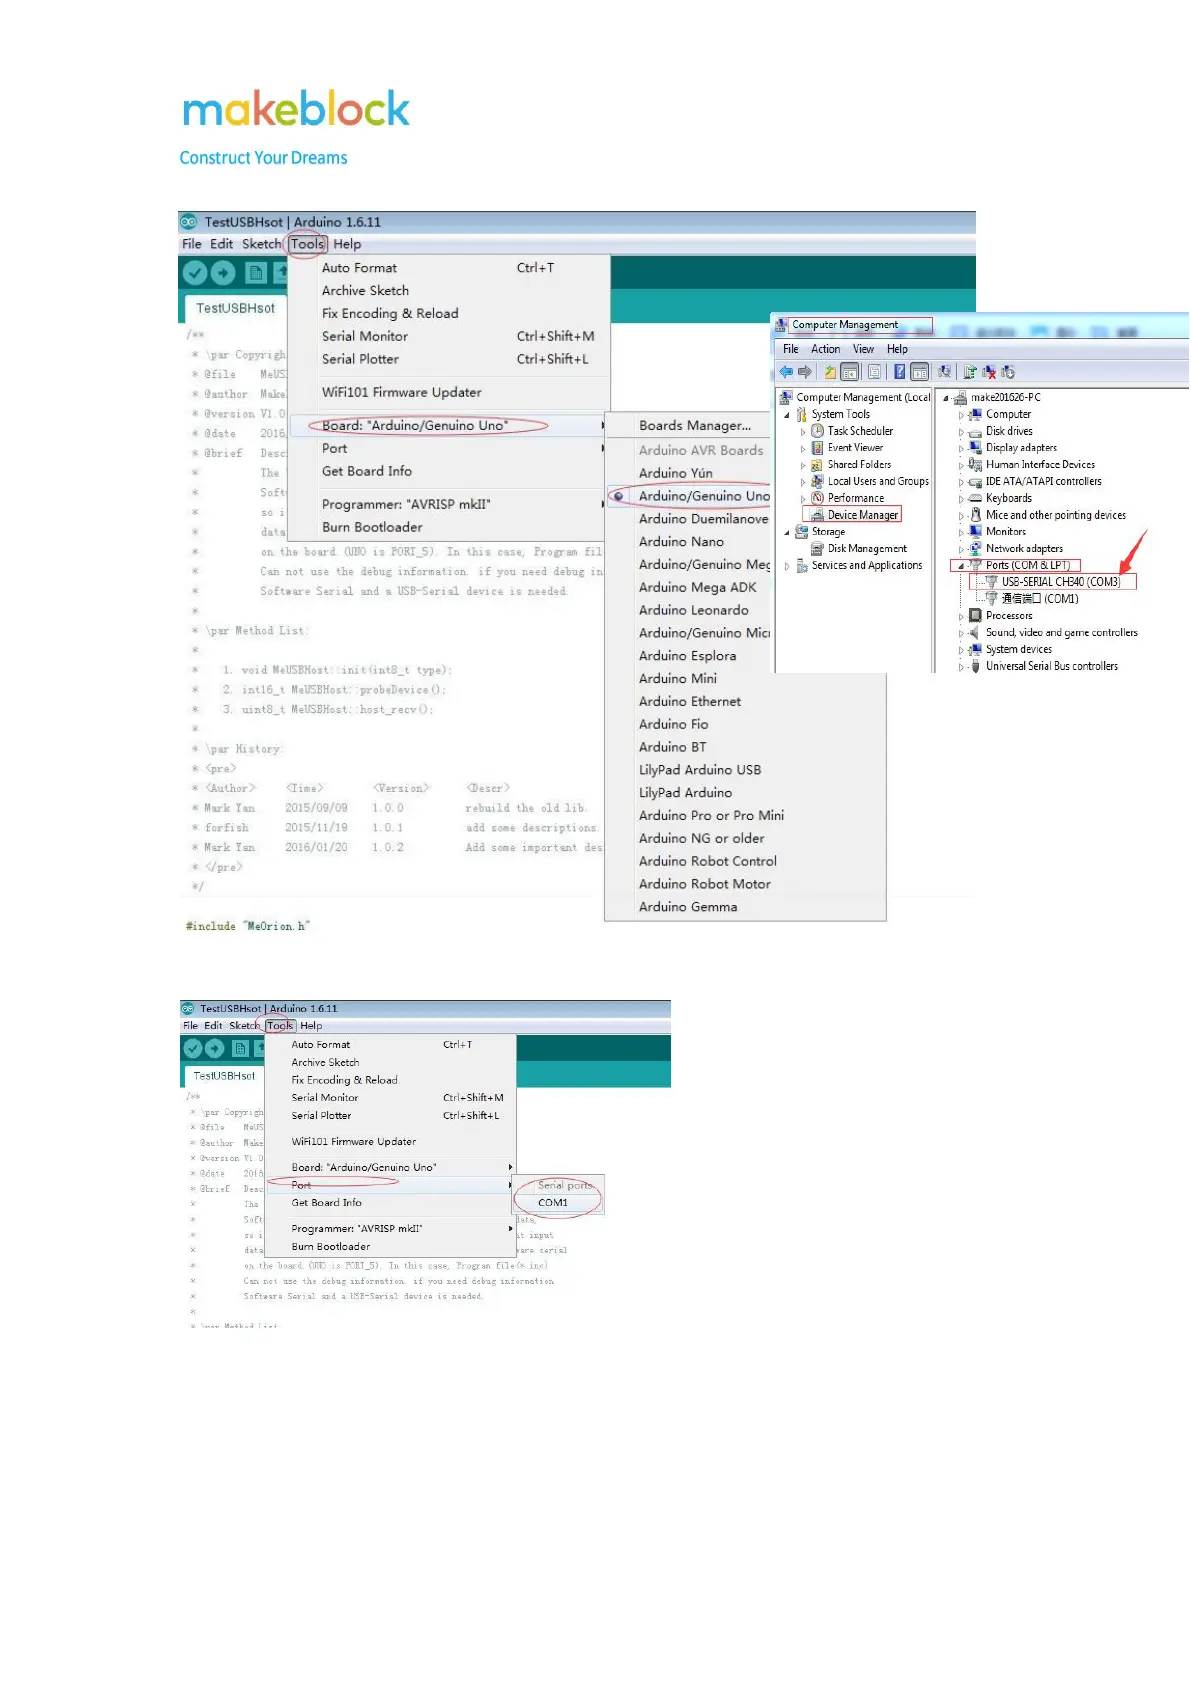Click the New sketch icon in the Arduino window with the Serial ports submenu
The width and height of the screenshot is (1191, 1684).
(x=240, y=1048)
